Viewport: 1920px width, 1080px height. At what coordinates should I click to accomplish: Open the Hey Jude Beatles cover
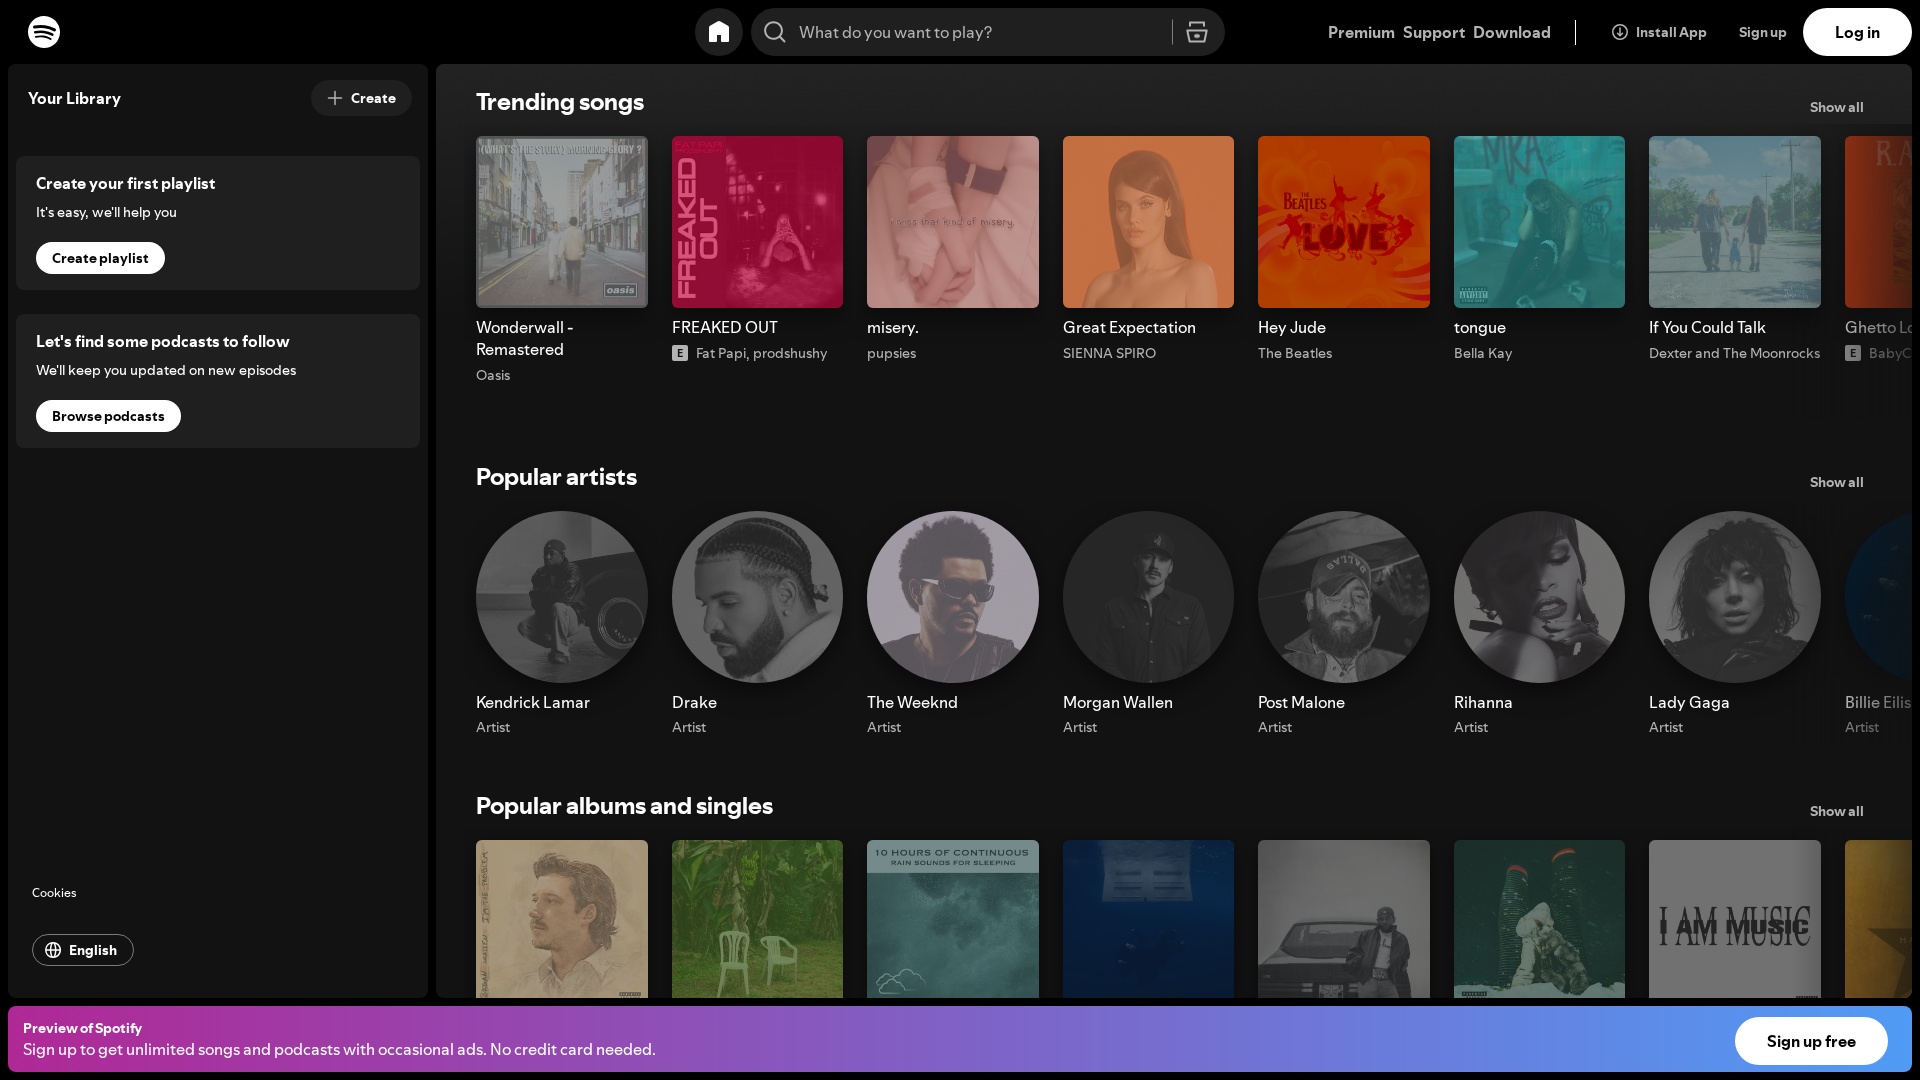pos(1344,222)
